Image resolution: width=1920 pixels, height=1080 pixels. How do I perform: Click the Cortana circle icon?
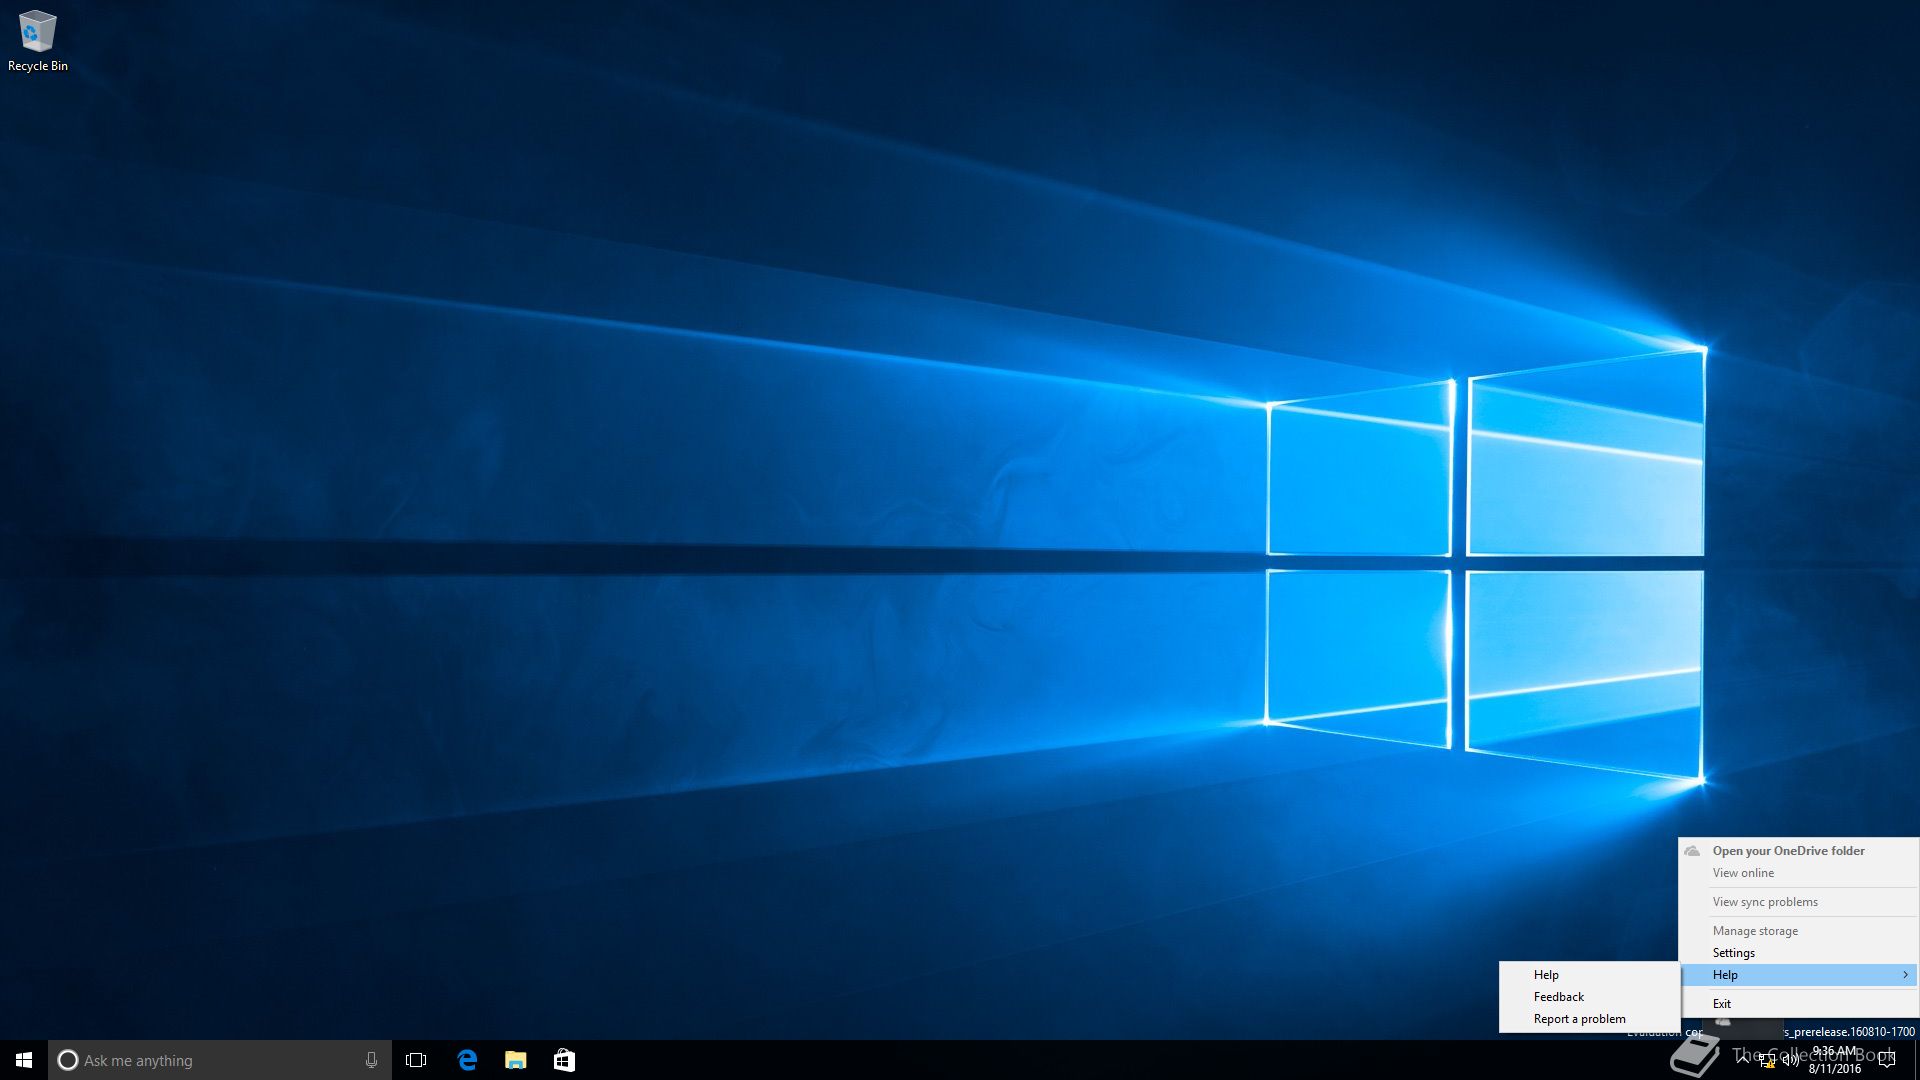coord(68,1060)
